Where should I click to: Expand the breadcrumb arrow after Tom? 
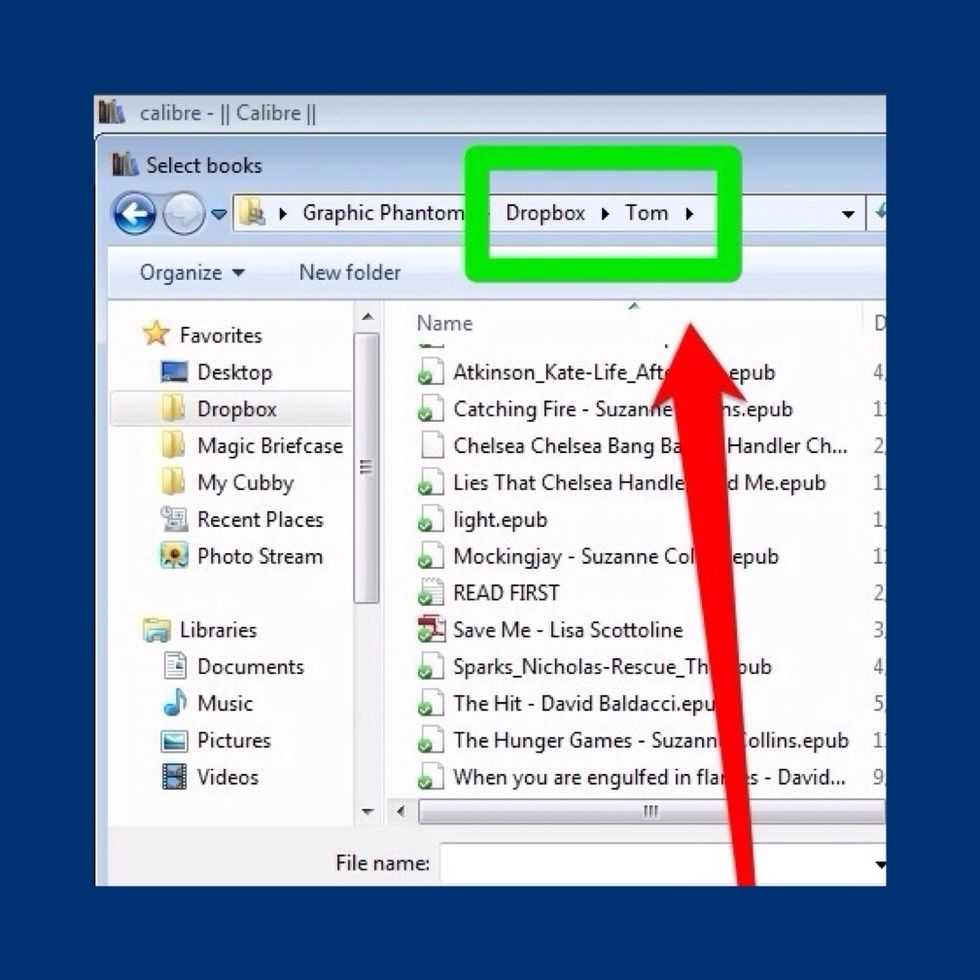coord(689,214)
